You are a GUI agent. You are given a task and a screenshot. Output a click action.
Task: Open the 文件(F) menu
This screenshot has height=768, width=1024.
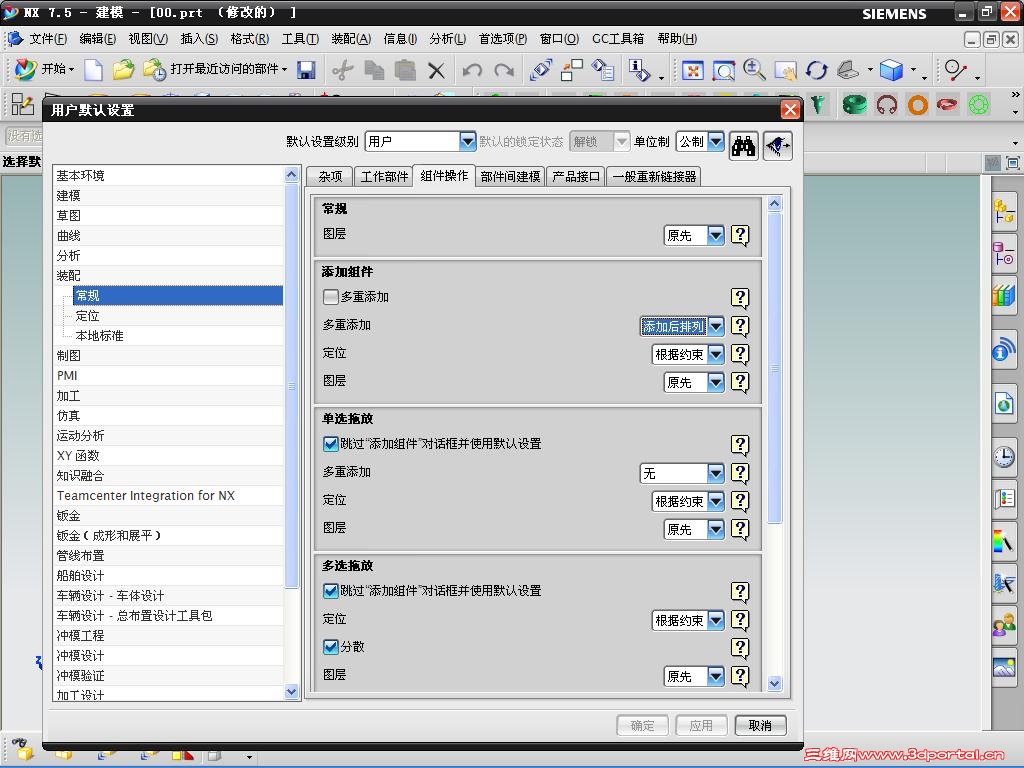(x=48, y=39)
